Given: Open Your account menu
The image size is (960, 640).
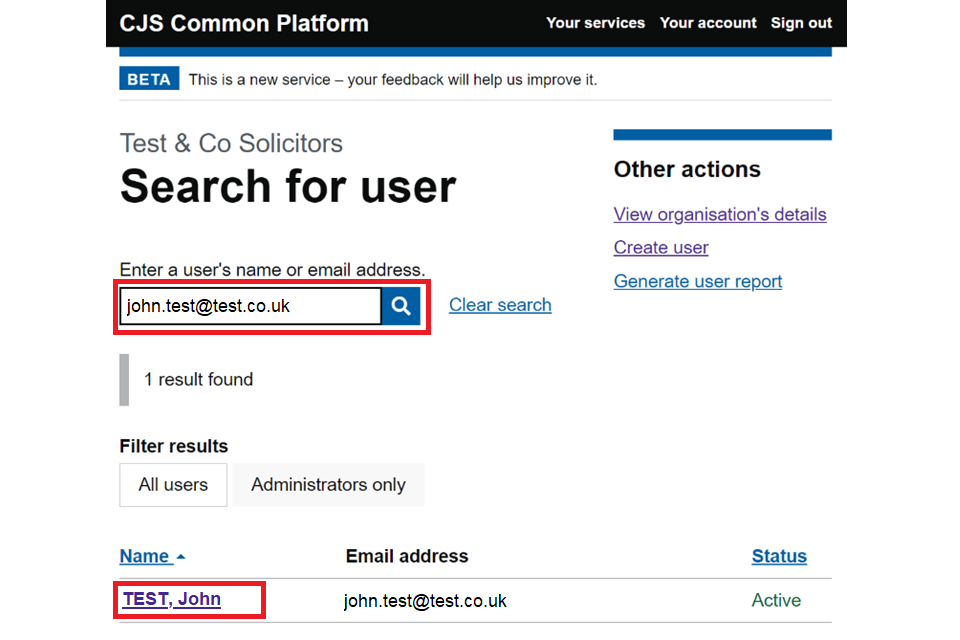Looking at the screenshot, I should pyautogui.click(x=708, y=22).
